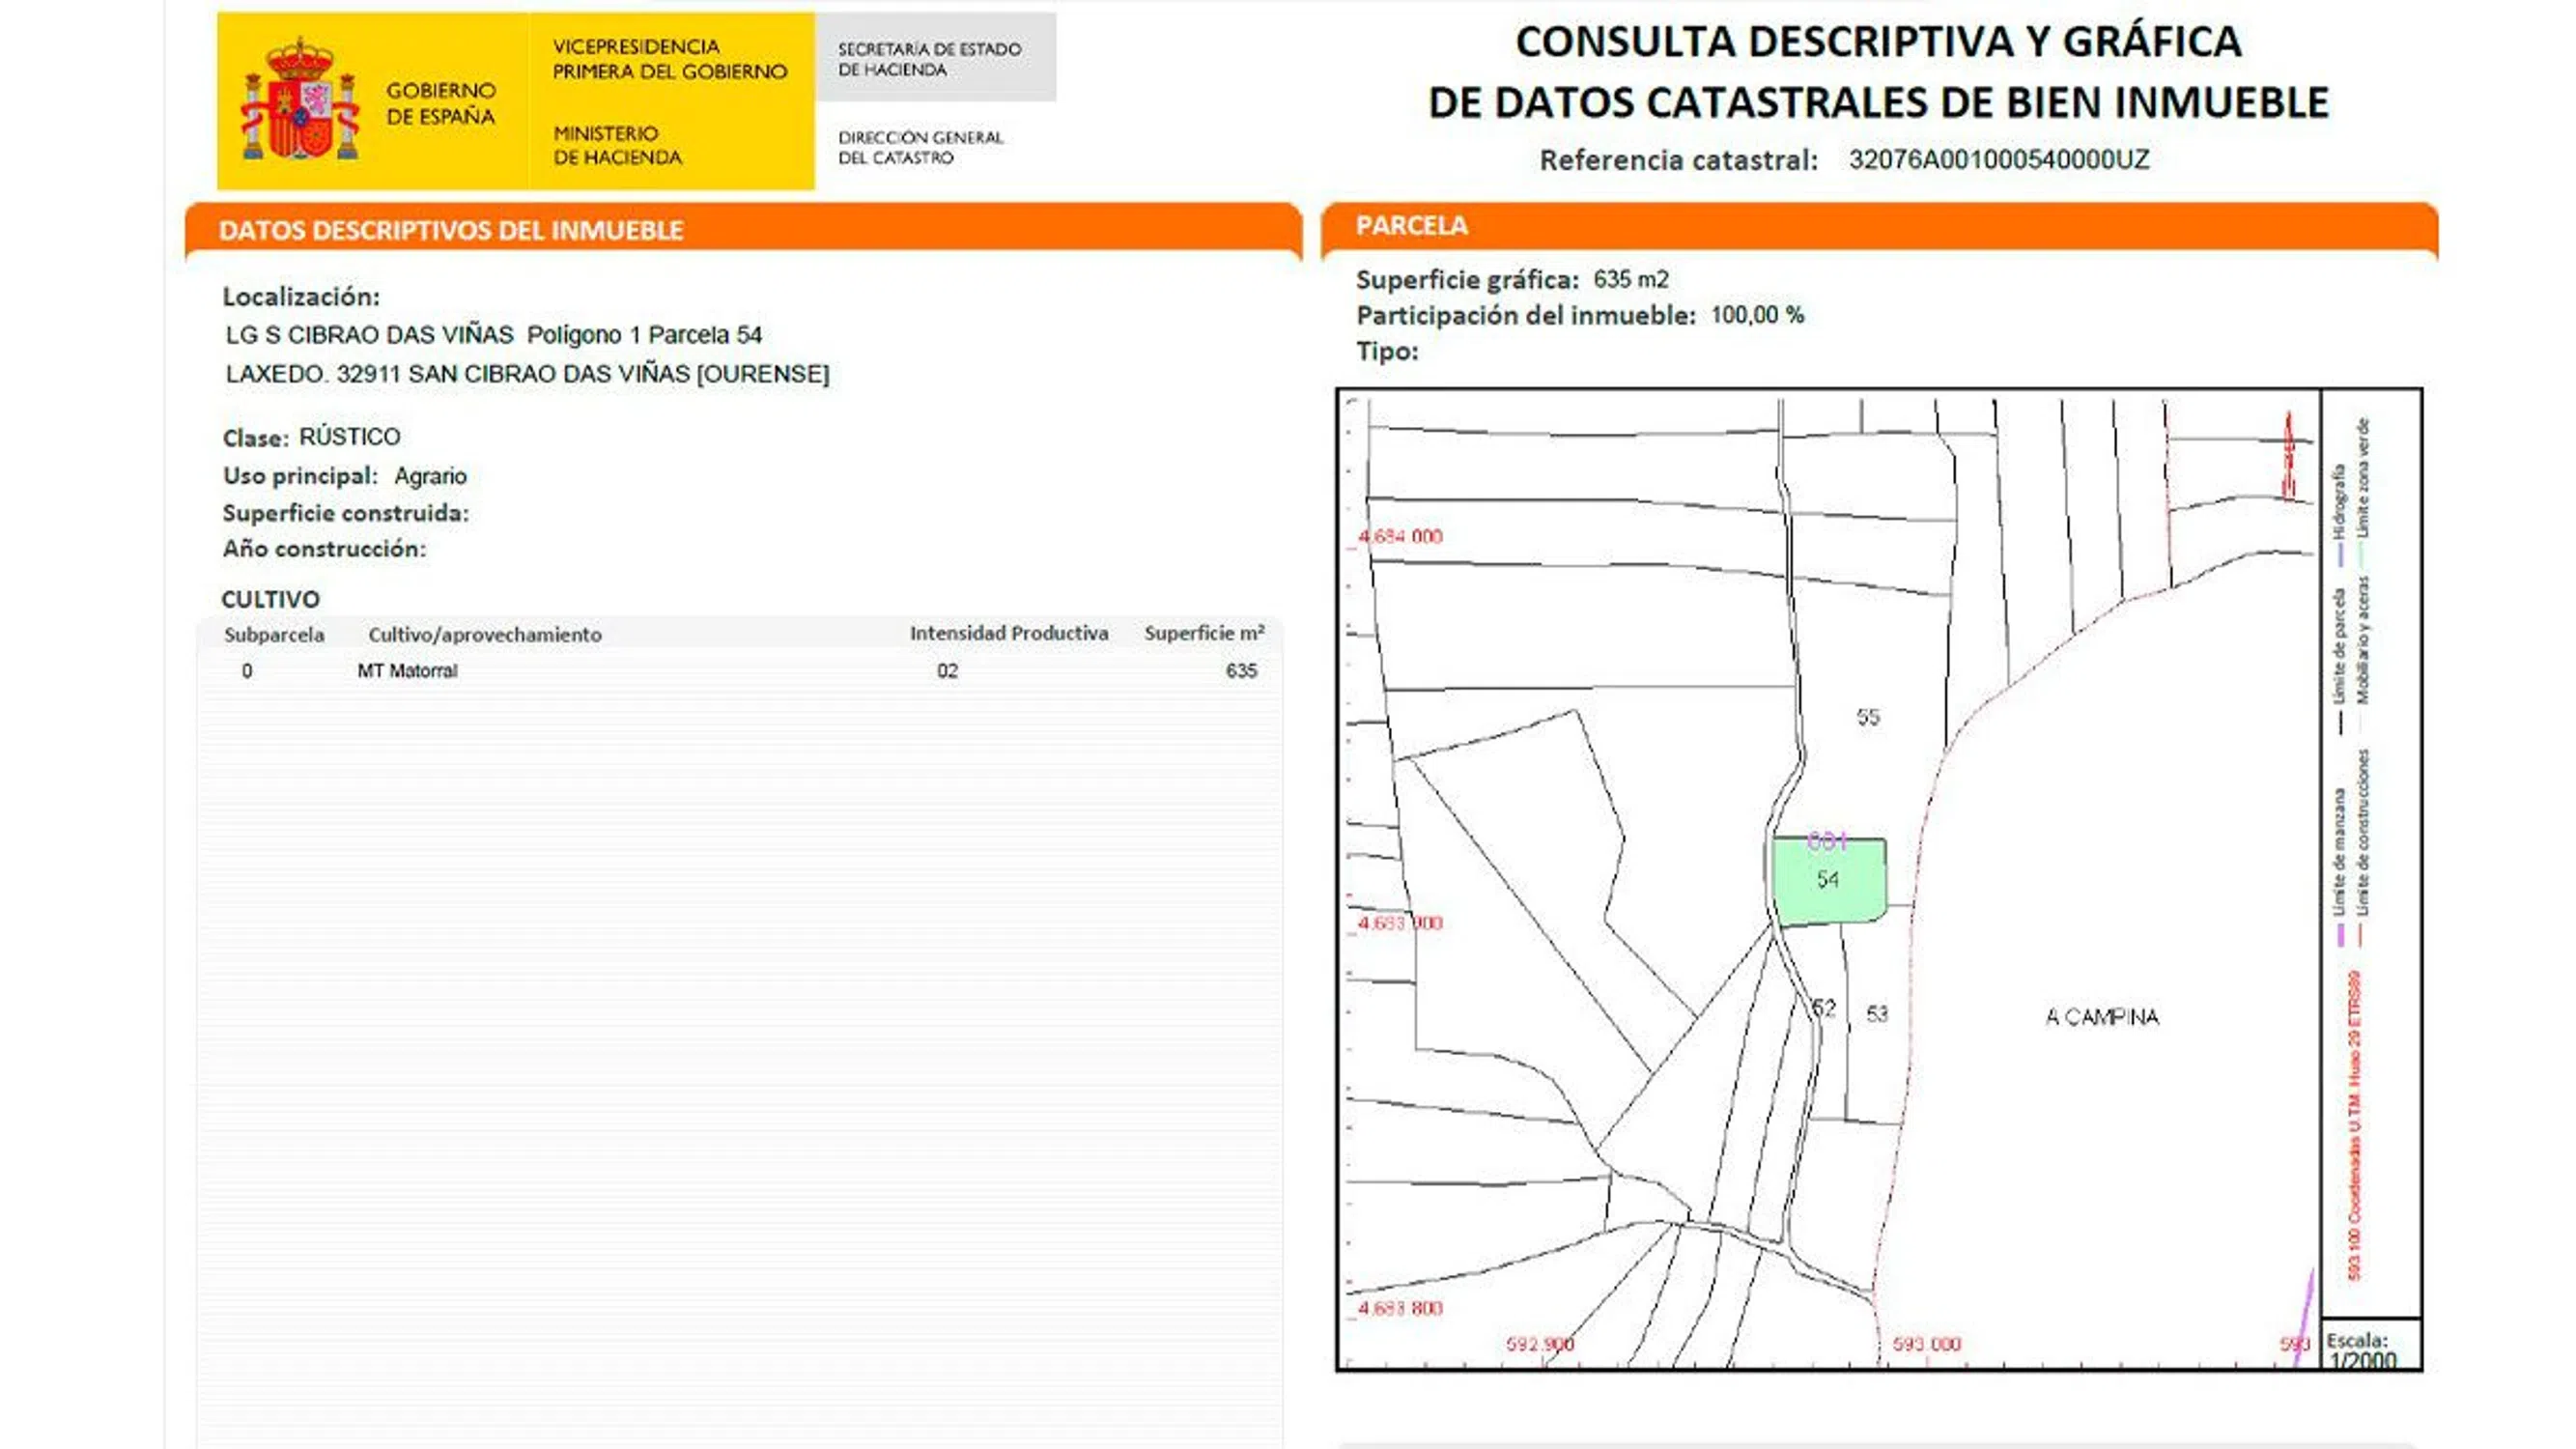Image resolution: width=2576 pixels, height=1449 pixels.
Task: Click the Escala 1/2000 box
Action: (2369, 1346)
